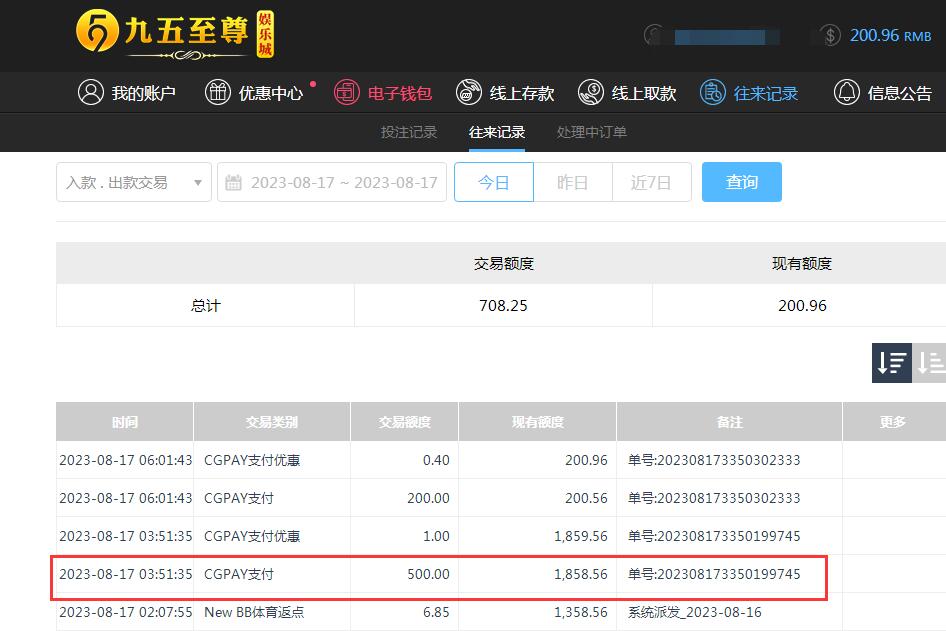This screenshot has height=631, width=946.
Task: Click the 交易额度 column header
Action: point(404,422)
